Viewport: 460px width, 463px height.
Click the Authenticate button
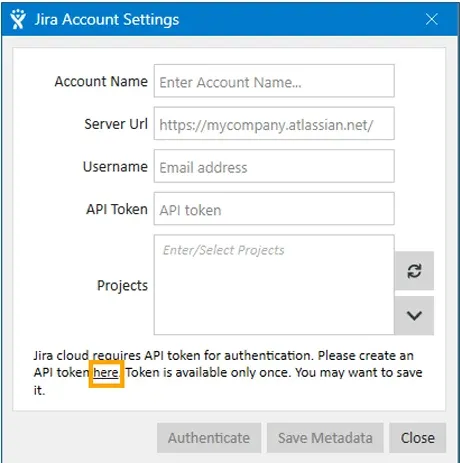(x=209, y=438)
